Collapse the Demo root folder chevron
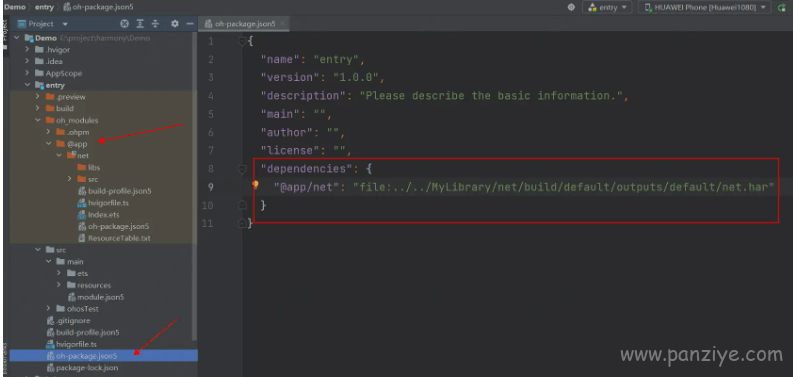The image size is (793, 377). (x=17, y=38)
